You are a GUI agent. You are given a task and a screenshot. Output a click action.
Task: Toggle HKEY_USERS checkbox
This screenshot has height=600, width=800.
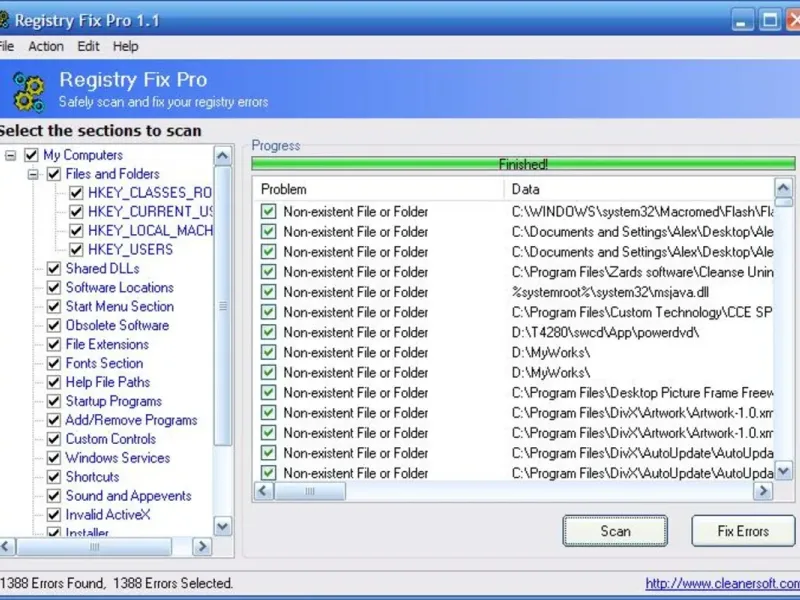click(76, 249)
